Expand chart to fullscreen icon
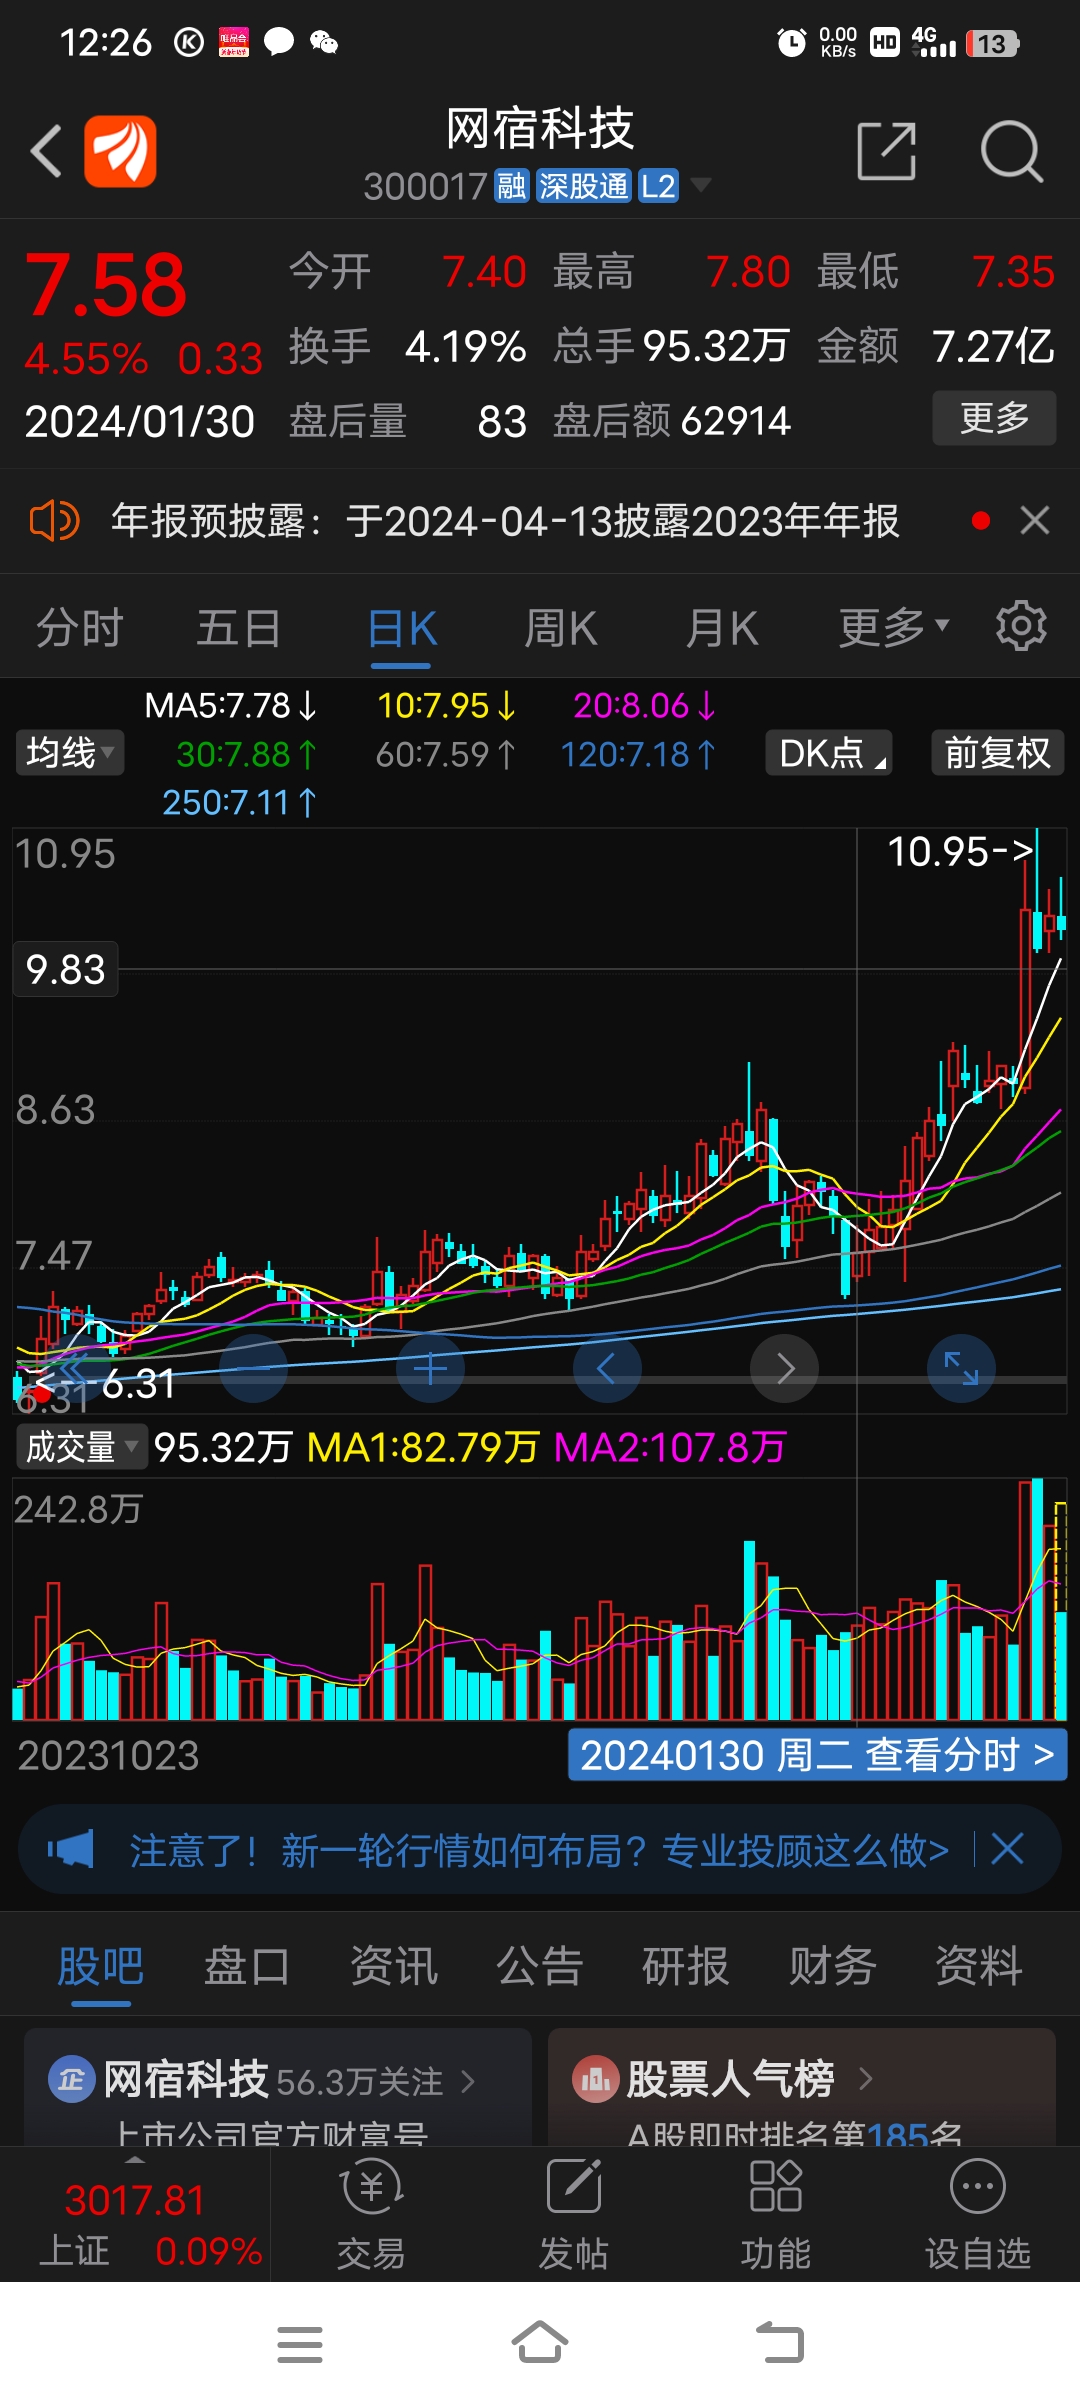This screenshot has width=1080, height=2408. tap(961, 1368)
